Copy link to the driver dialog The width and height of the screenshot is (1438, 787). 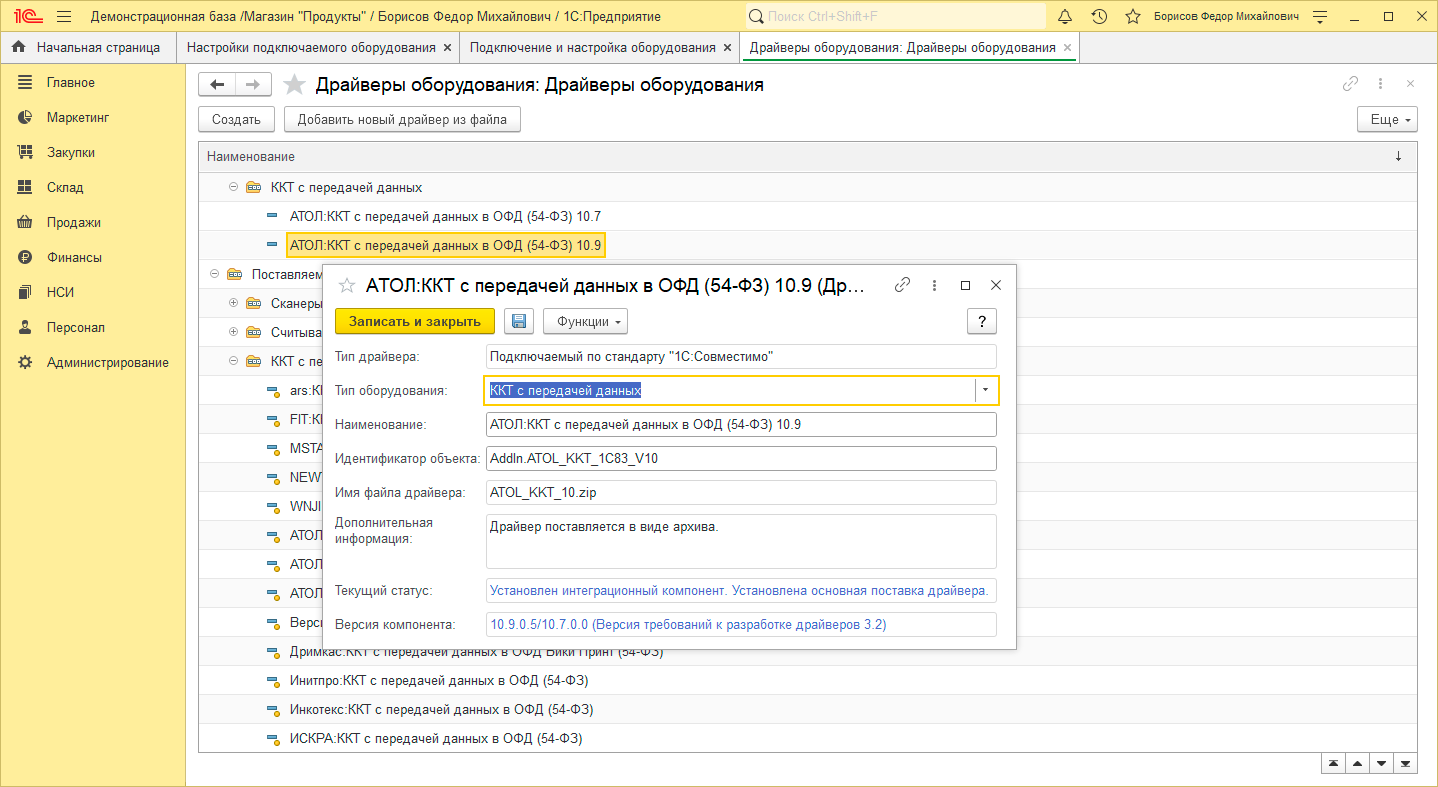(902, 285)
